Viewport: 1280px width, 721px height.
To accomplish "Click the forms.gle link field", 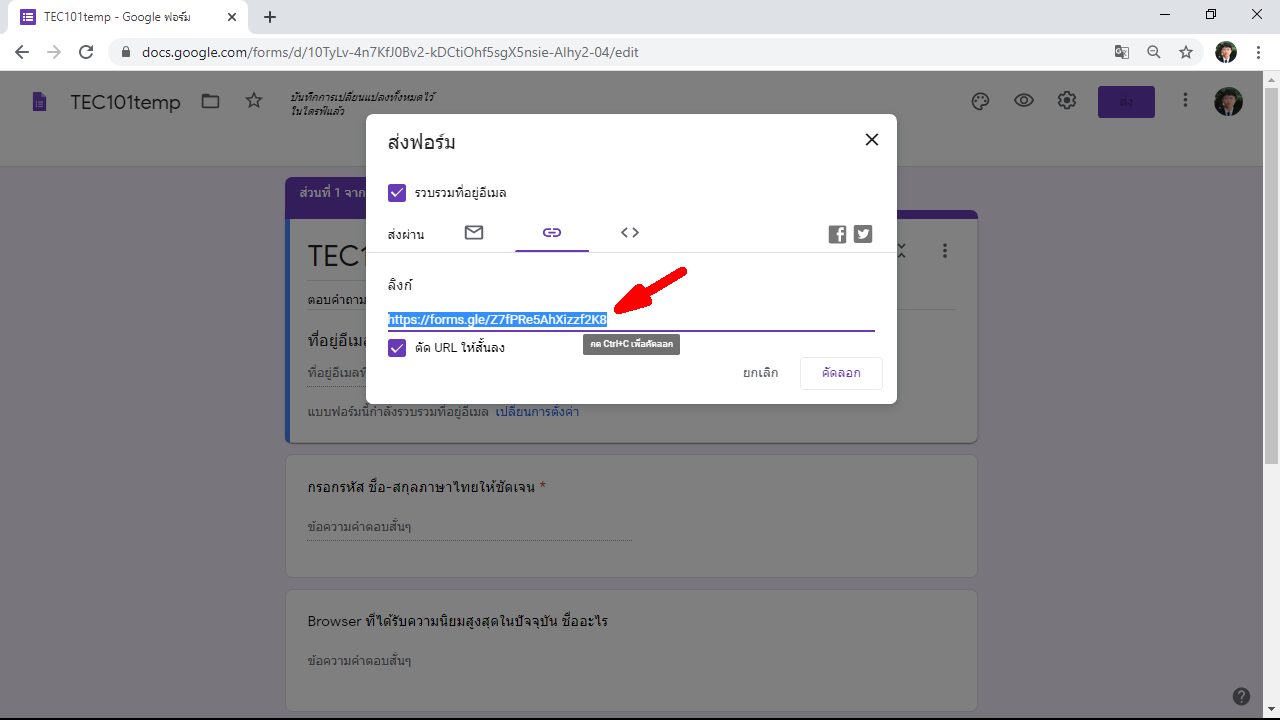I will point(630,320).
